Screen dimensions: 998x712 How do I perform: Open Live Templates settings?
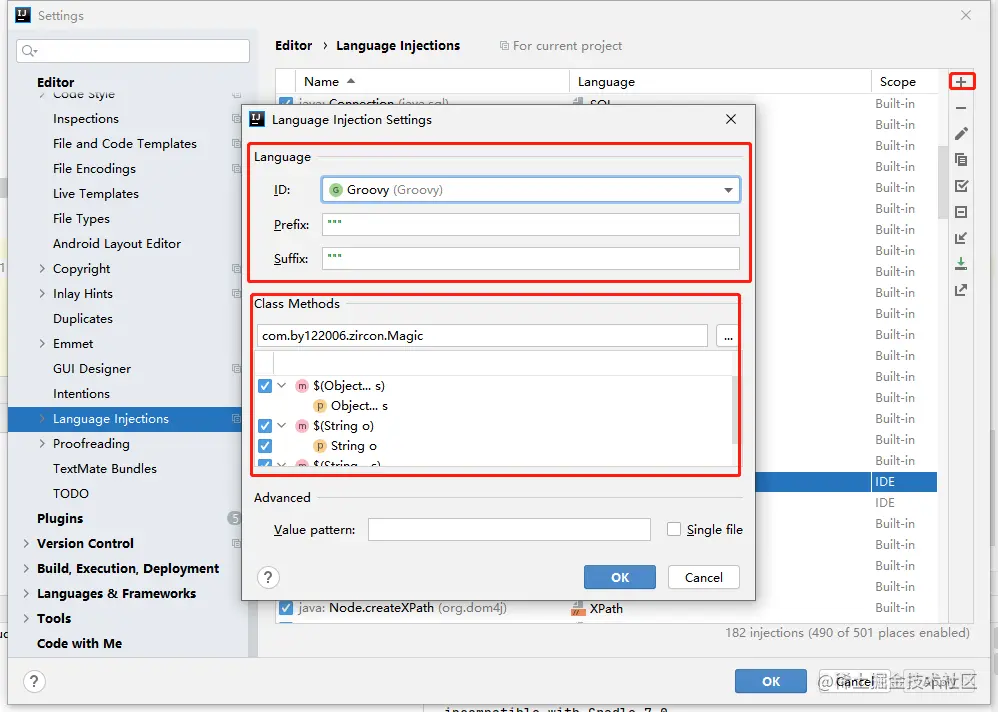tap(95, 193)
